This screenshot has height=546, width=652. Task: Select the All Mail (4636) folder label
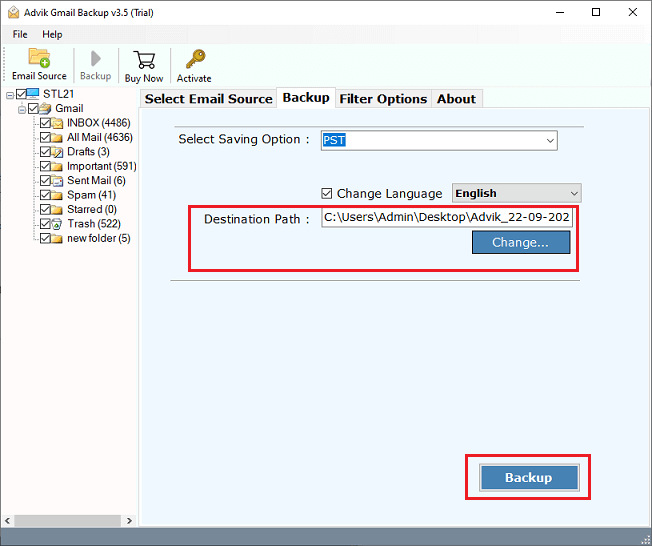click(x=100, y=138)
